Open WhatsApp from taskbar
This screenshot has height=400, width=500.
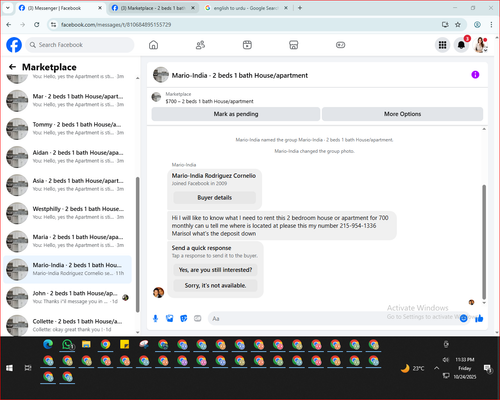coord(67,344)
